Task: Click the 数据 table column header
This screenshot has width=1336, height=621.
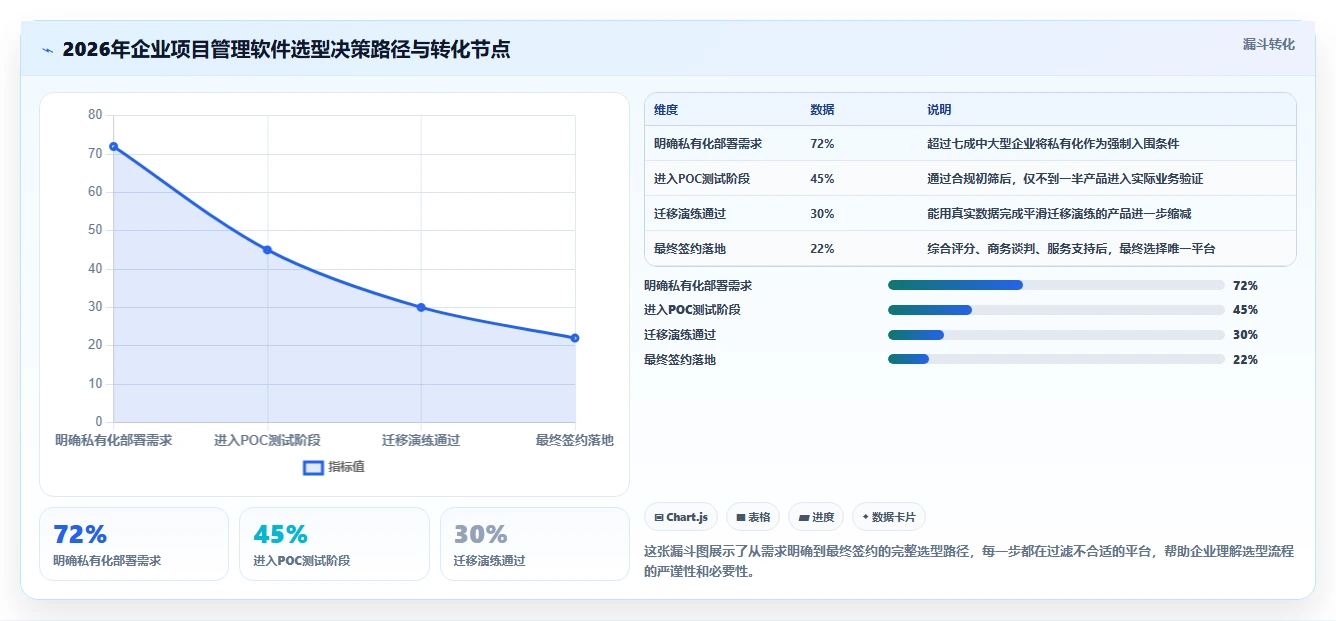Action: (822, 110)
